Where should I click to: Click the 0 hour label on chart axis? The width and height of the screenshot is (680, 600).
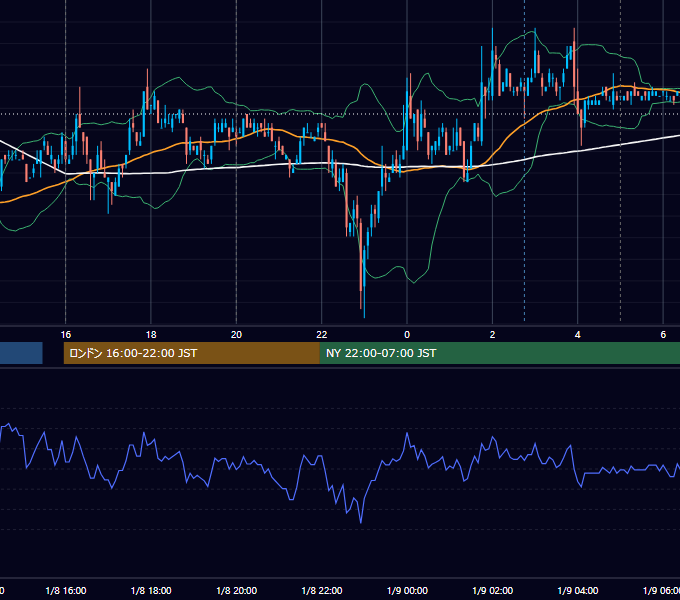[407, 335]
